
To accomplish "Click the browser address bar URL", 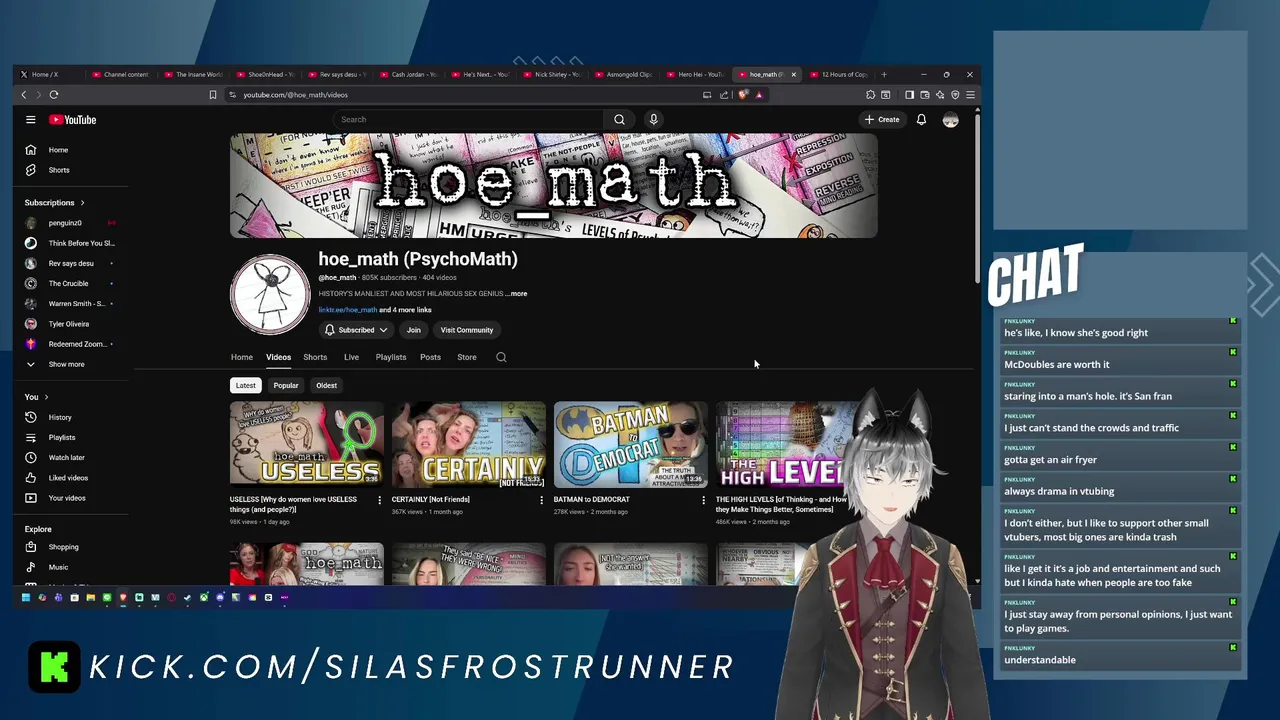I will [295, 95].
